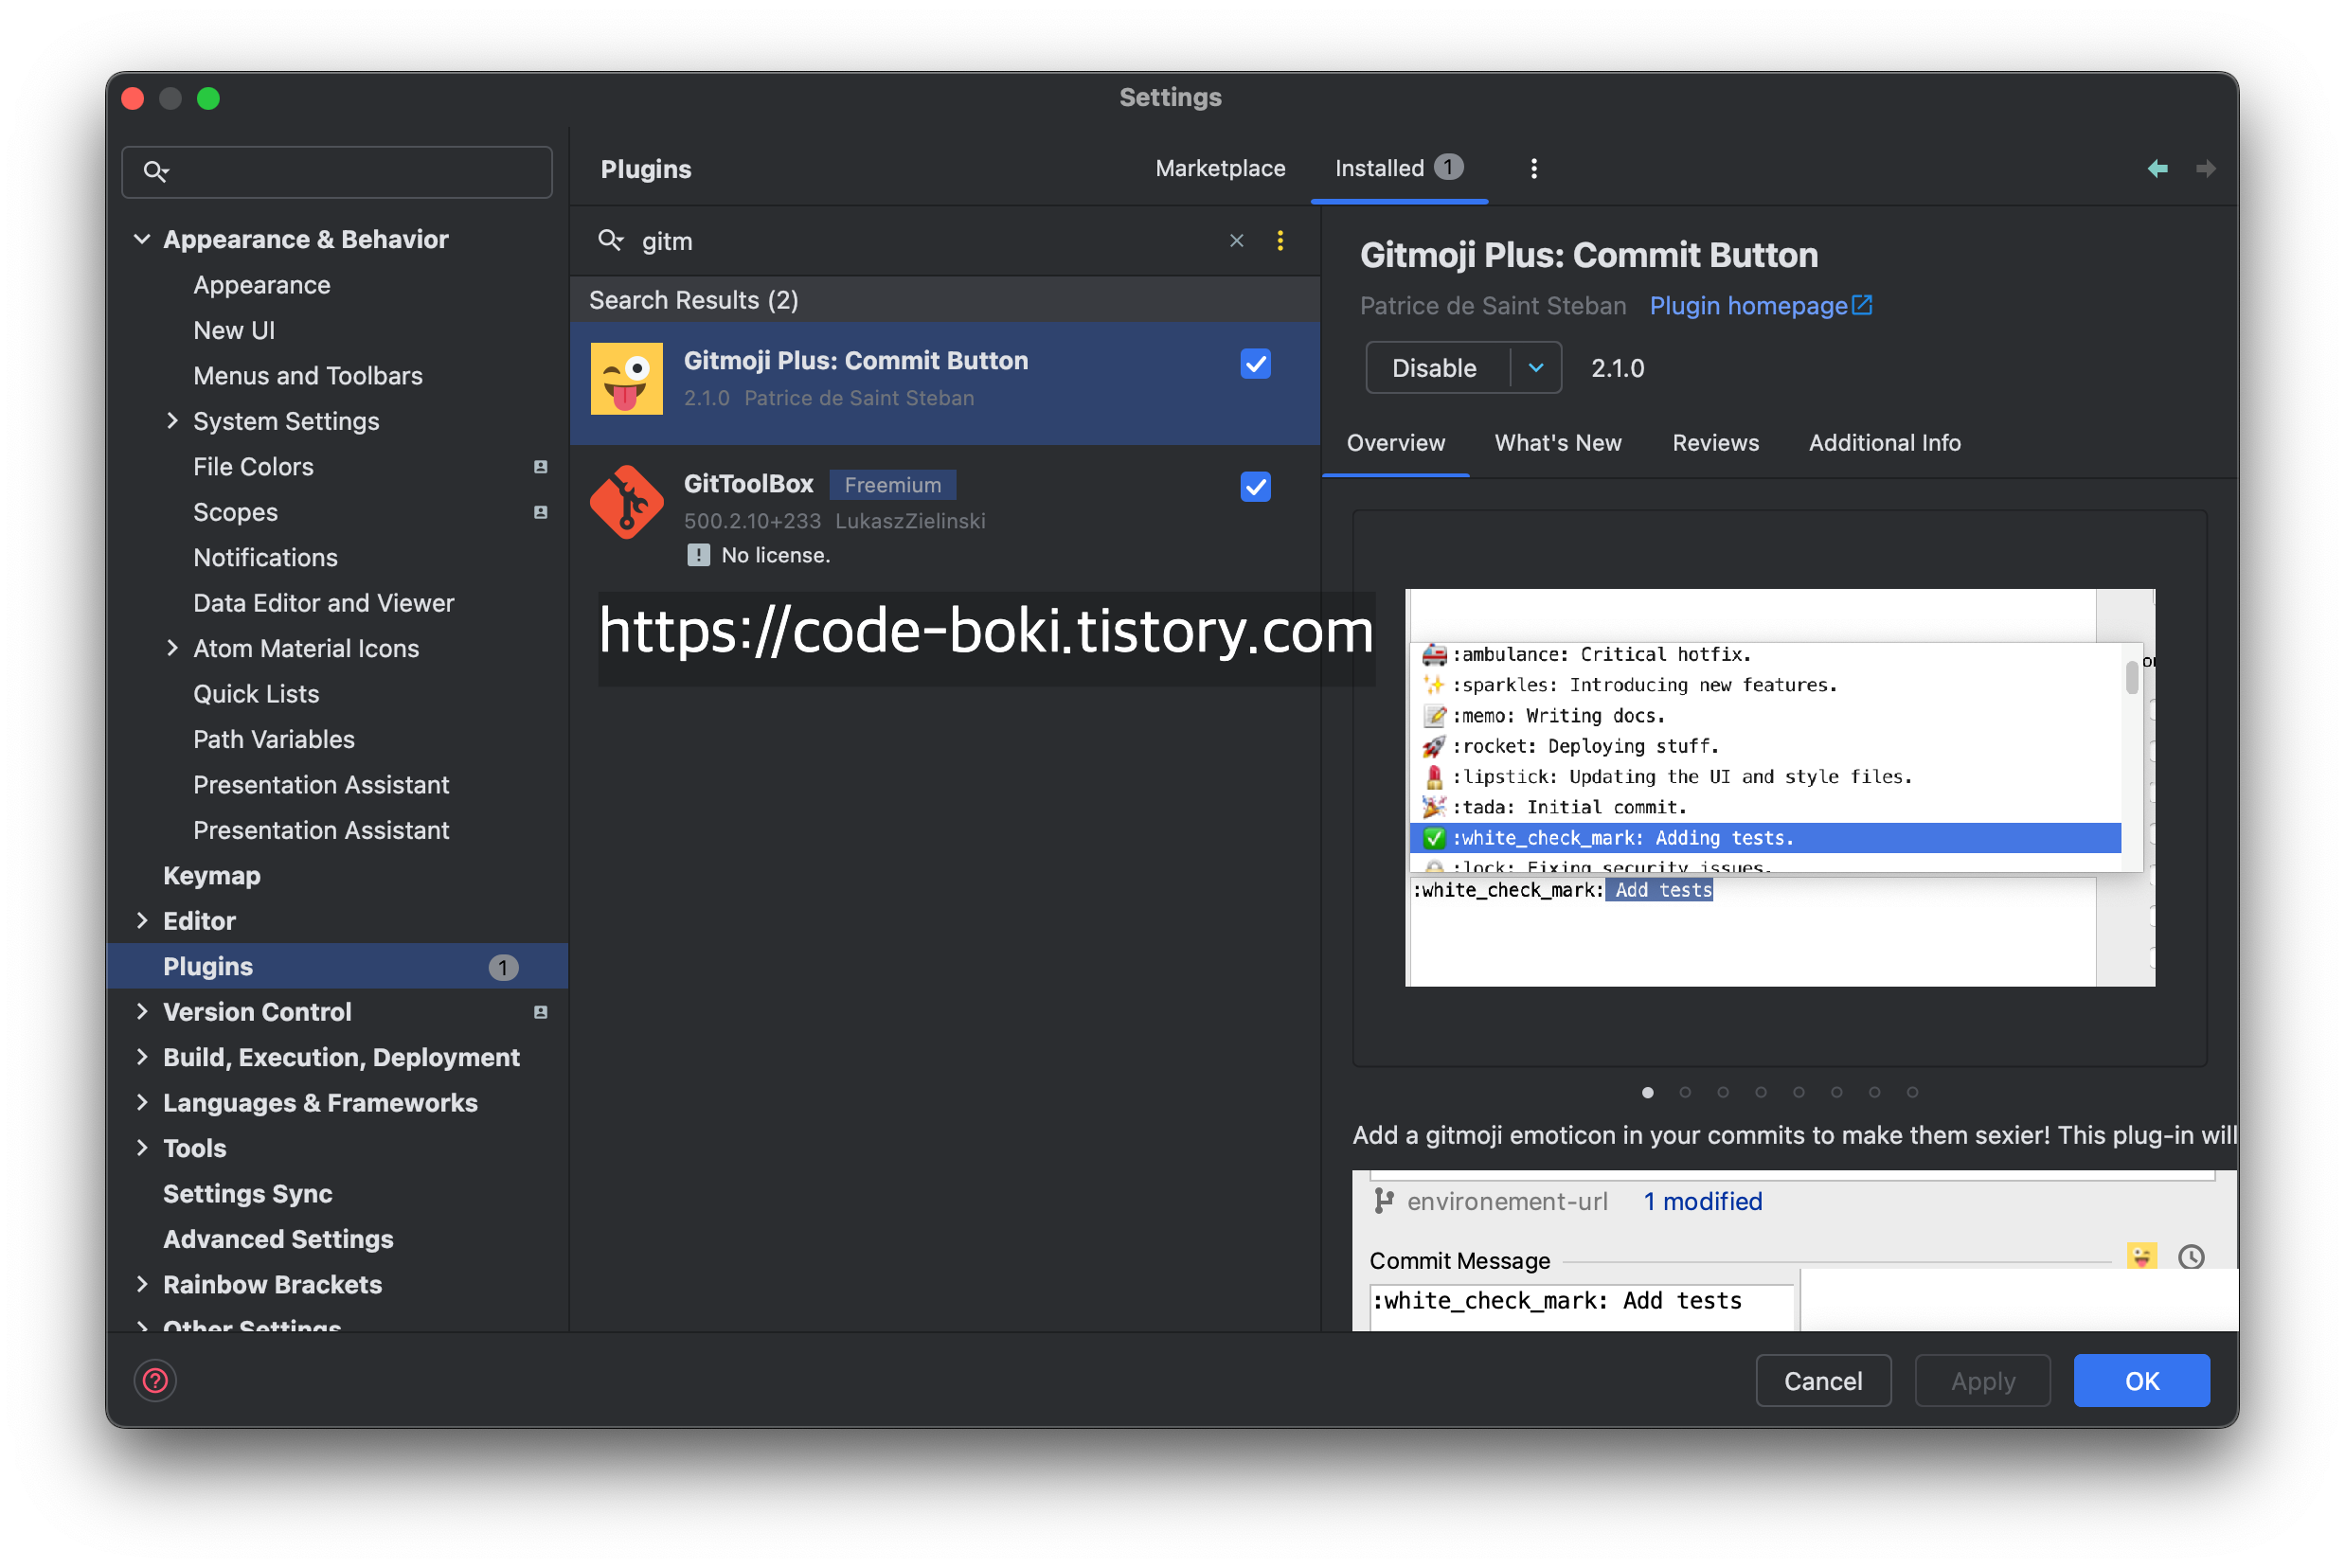Collapse Appearance & Behavior section
The width and height of the screenshot is (2345, 1568).
tap(142, 239)
